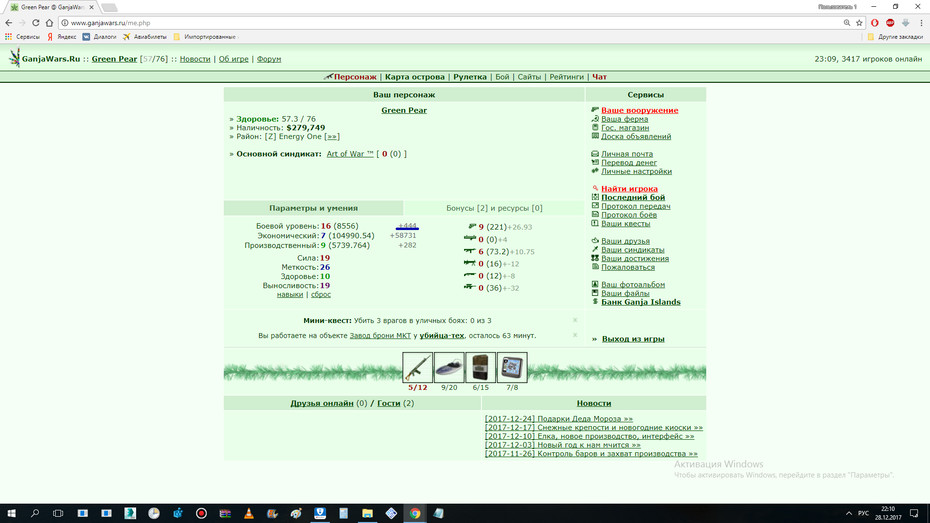The height and width of the screenshot is (523, 930).
Task: Close the Green Pear GanjaWars tab
Action: 91,7
